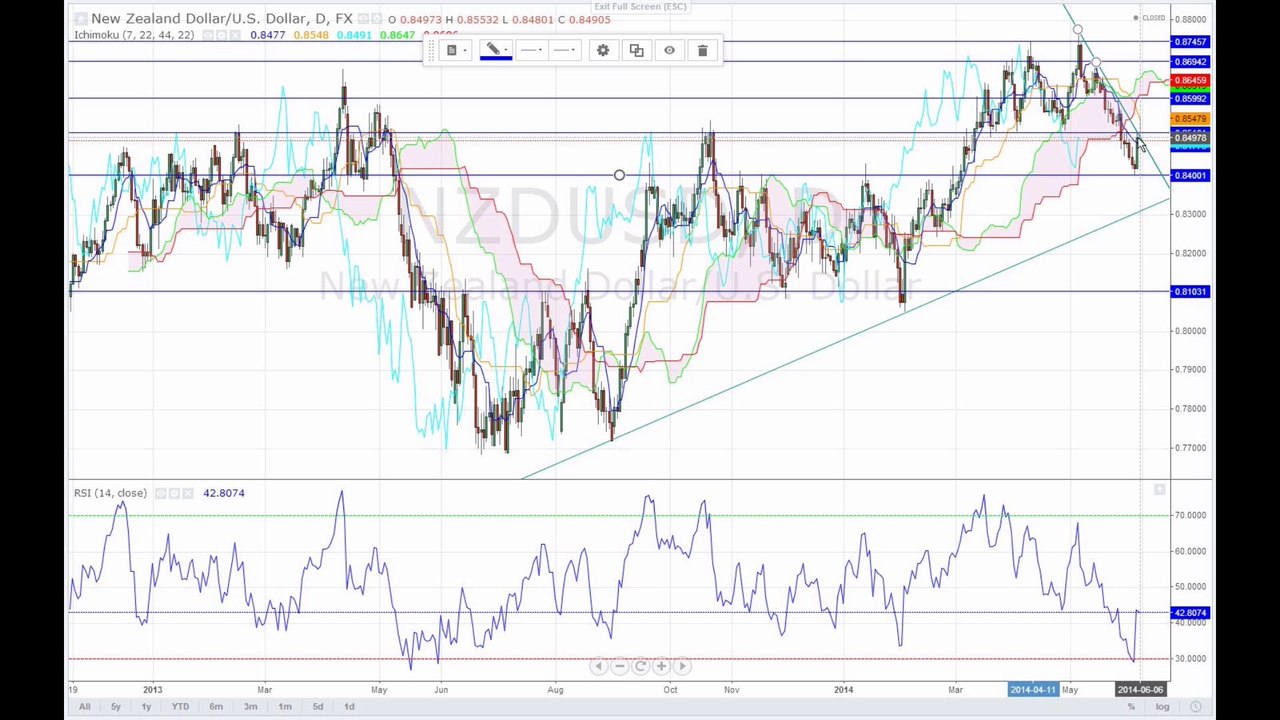The width and height of the screenshot is (1280, 720).
Task: Click the 2014-06-06 date marker
Action: (x=1141, y=689)
